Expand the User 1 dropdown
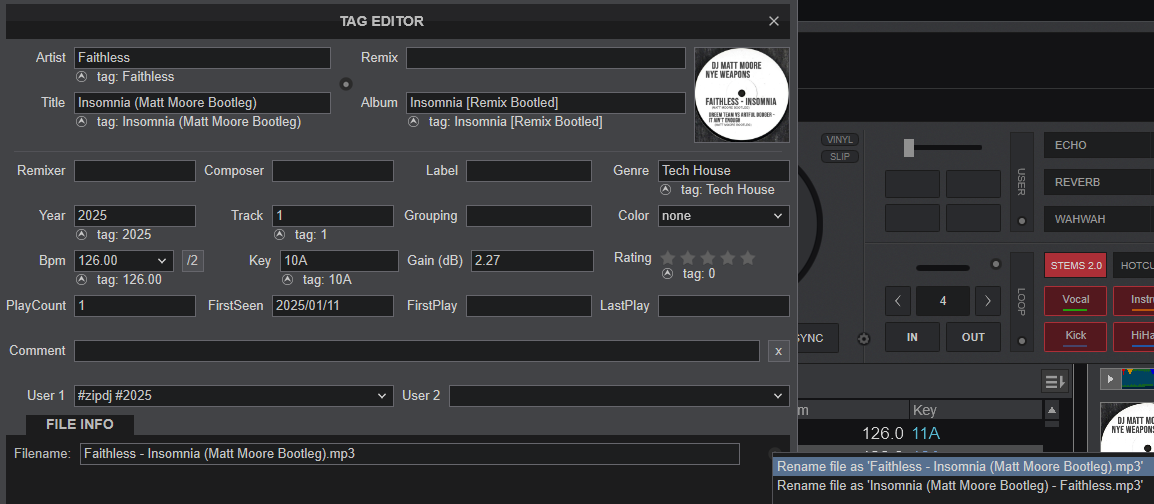This screenshot has height=504, width=1154. click(233, 396)
